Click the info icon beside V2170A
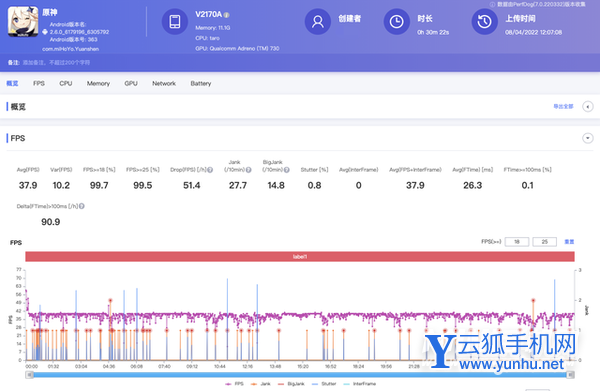Viewport: 600px width, 391px height. [227, 15]
